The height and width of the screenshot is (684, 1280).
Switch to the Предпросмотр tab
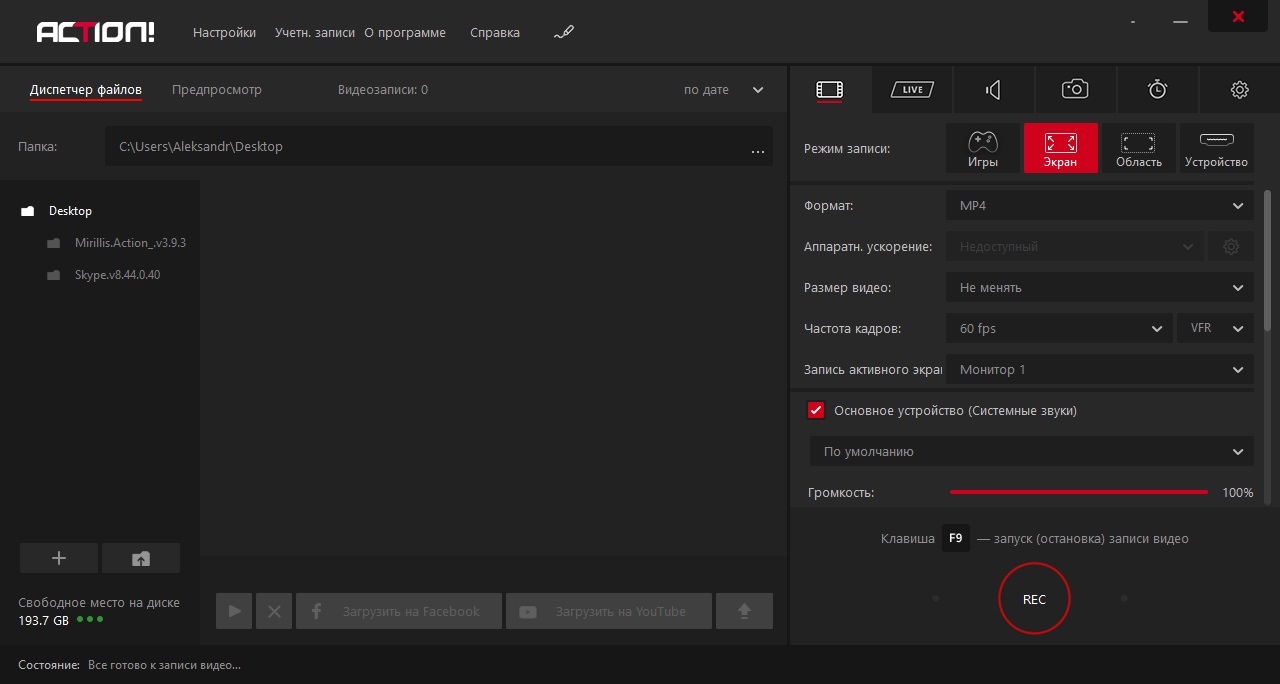pos(216,90)
